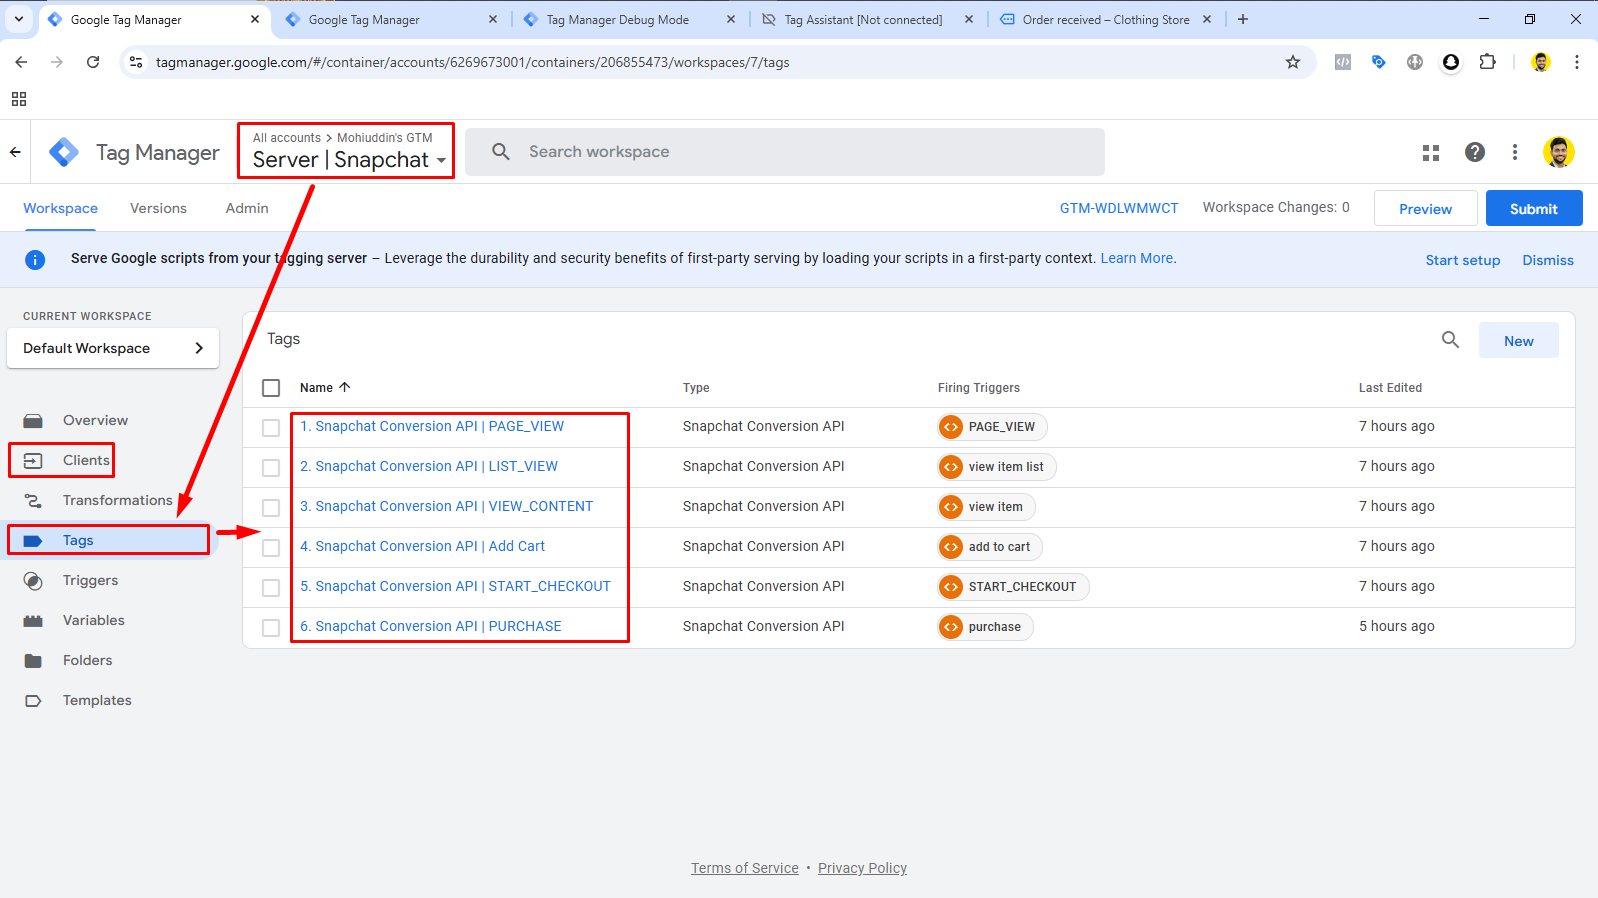Toggle the select-all tags header checkbox
Image resolution: width=1598 pixels, height=898 pixels.
point(271,388)
